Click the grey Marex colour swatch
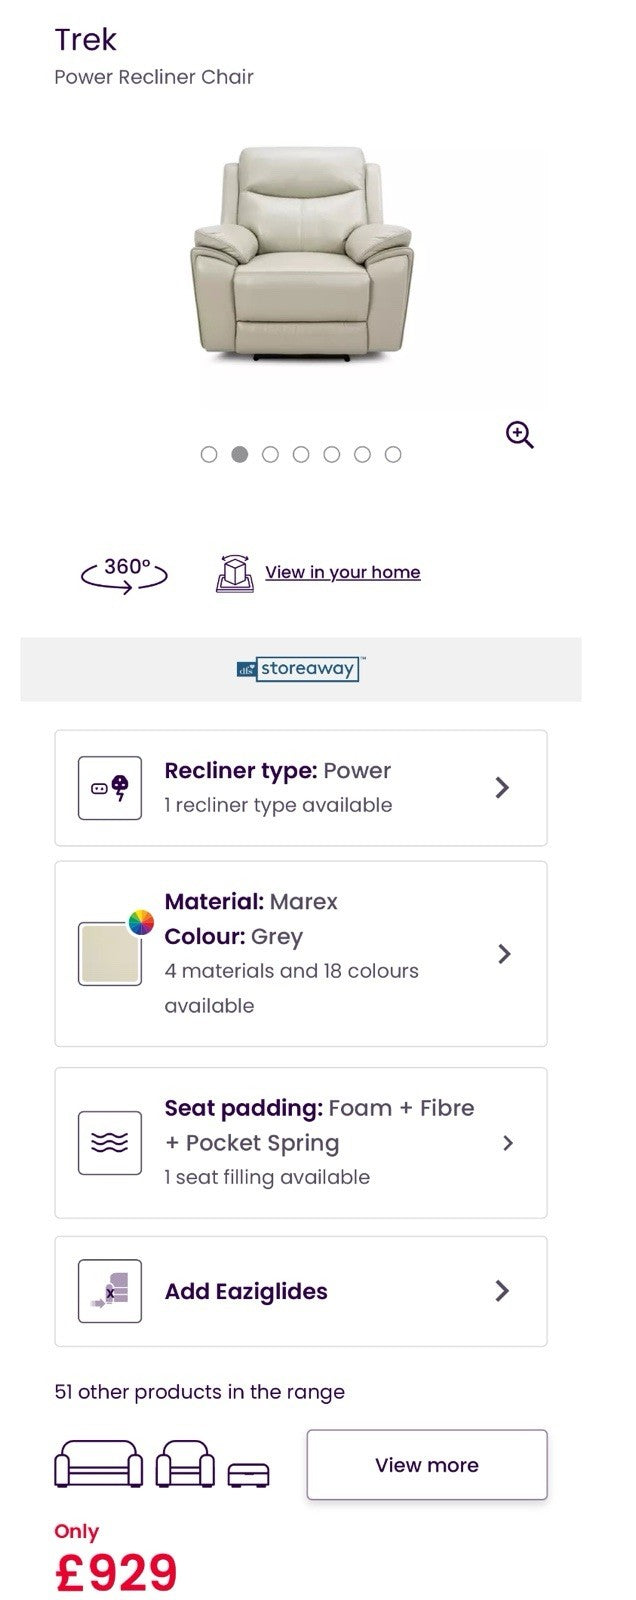636x1600 pixels. (110, 954)
